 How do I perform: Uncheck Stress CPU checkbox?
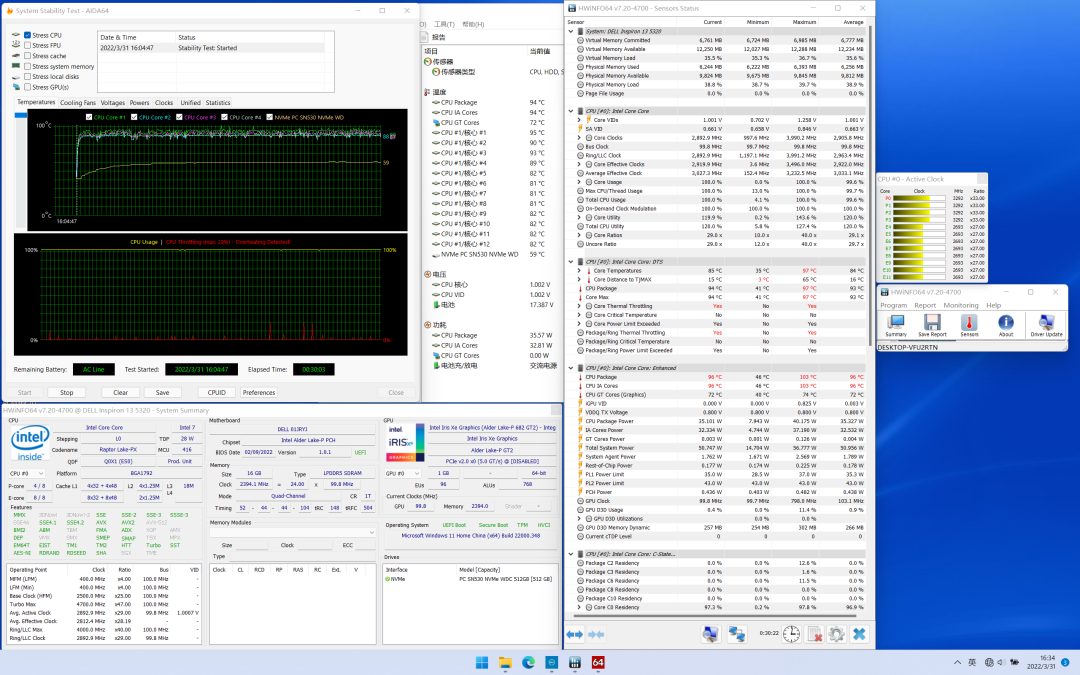28,35
